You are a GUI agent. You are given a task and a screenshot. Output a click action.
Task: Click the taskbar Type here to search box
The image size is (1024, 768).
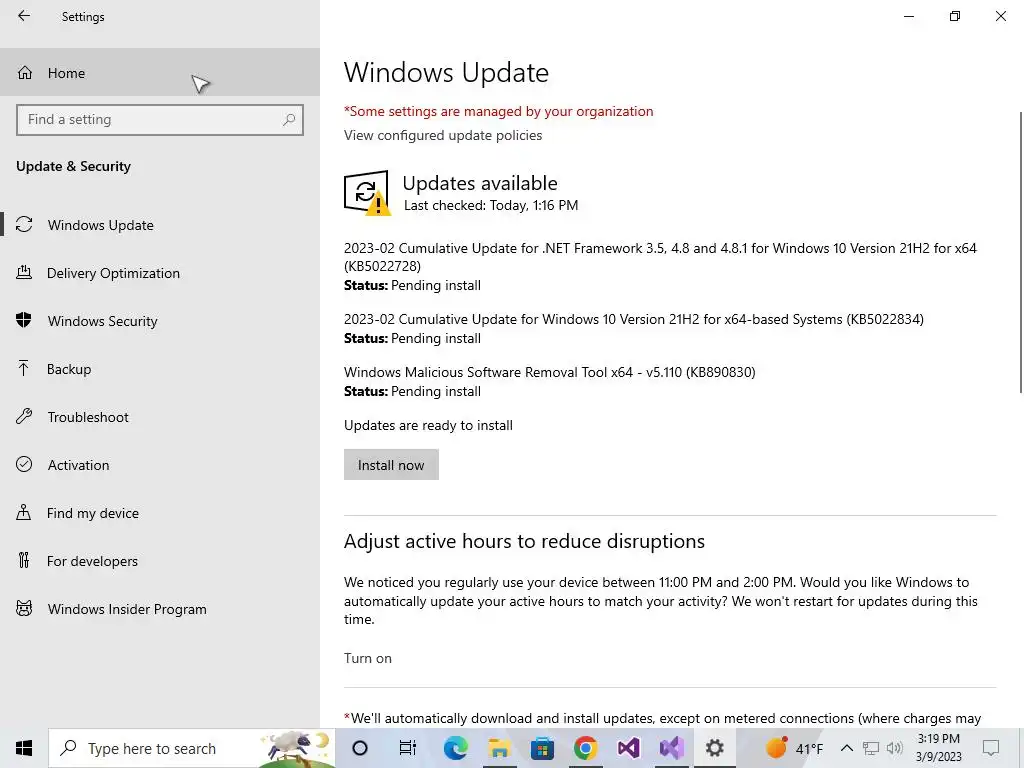[192, 748]
